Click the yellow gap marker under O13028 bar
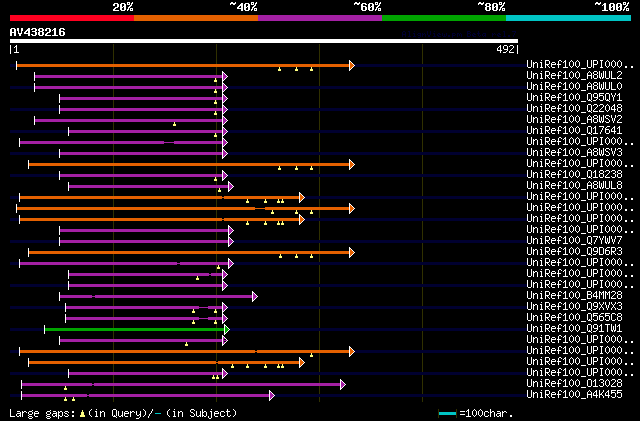 click(x=65, y=388)
